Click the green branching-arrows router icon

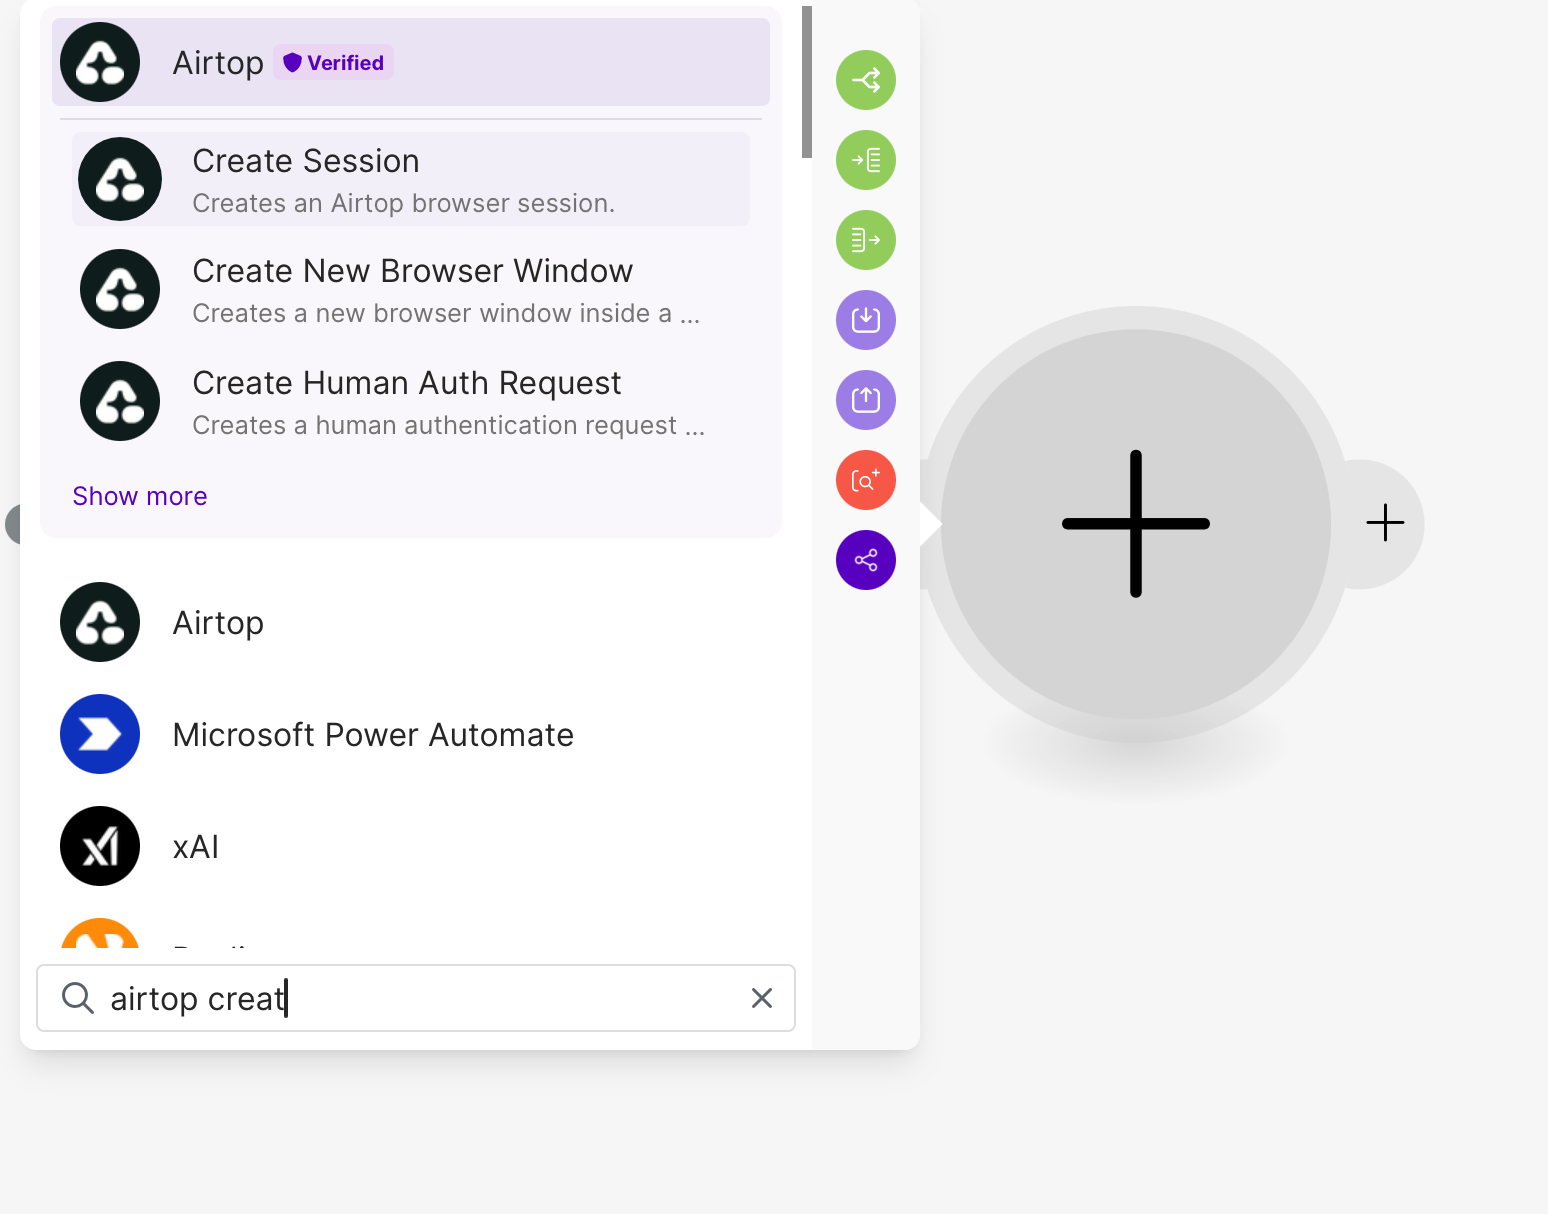click(x=866, y=80)
